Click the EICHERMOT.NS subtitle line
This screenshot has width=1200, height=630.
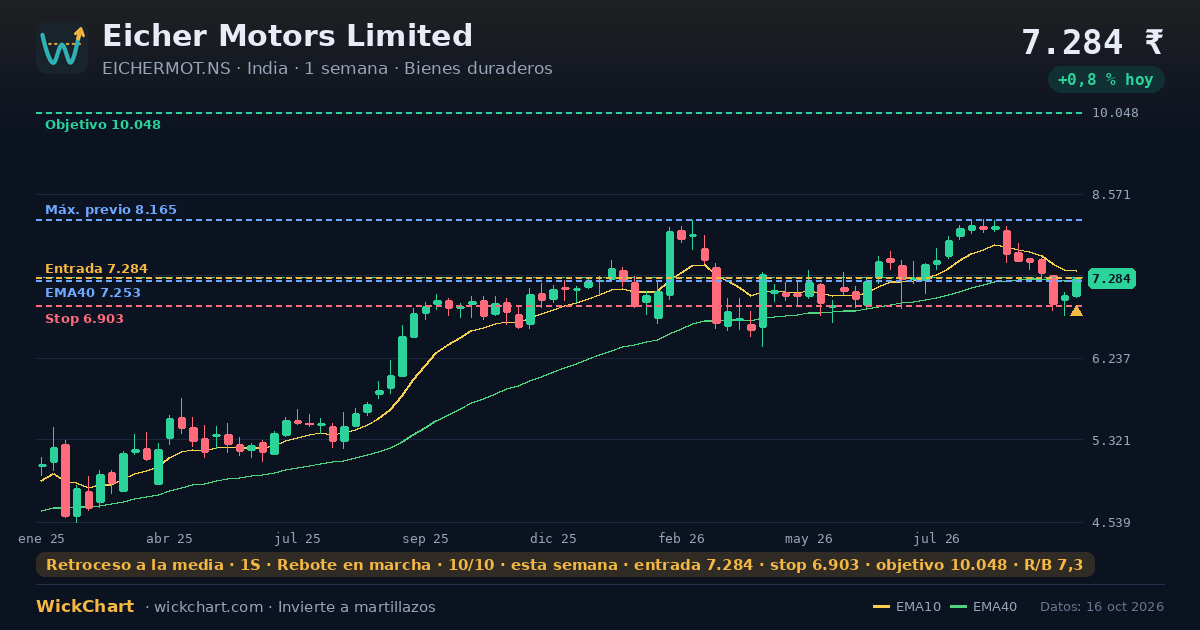[x=327, y=68]
